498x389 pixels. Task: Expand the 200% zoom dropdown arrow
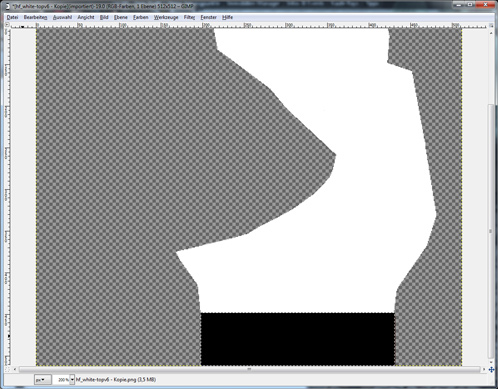[72, 380]
